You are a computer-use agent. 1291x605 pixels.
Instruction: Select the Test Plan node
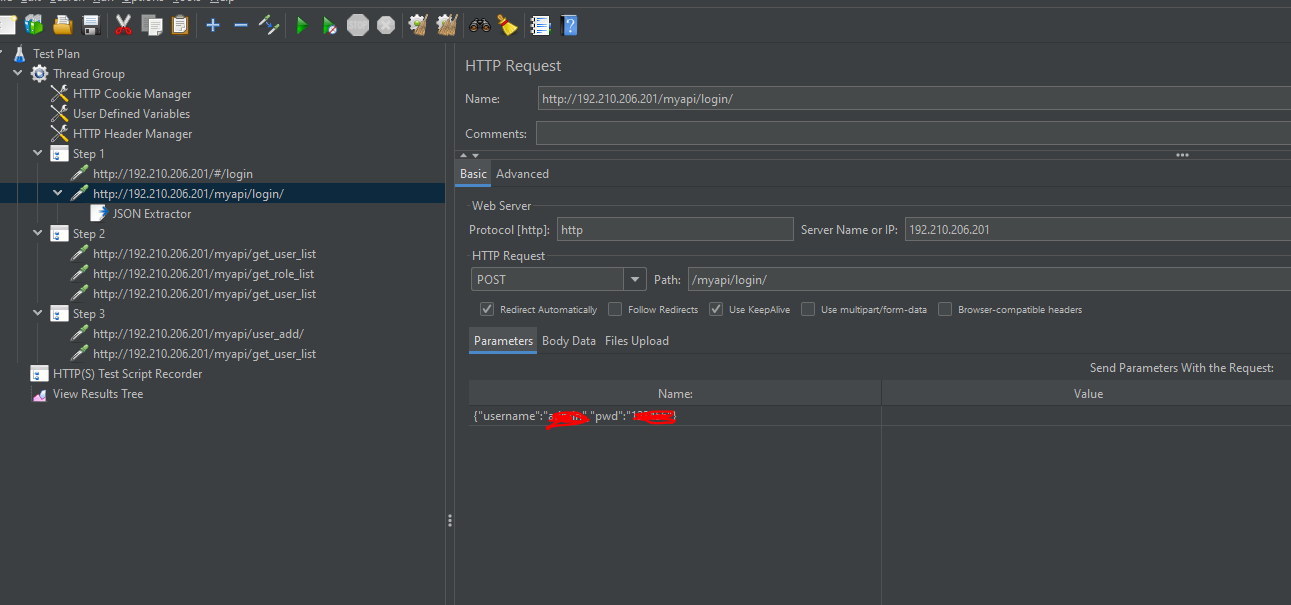pos(56,54)
